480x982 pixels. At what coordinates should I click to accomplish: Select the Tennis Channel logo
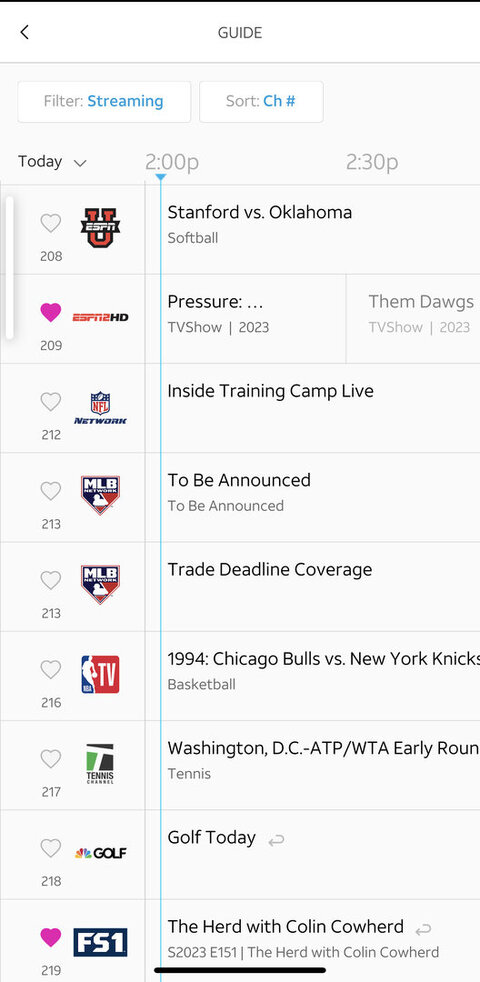pos(100,763)
